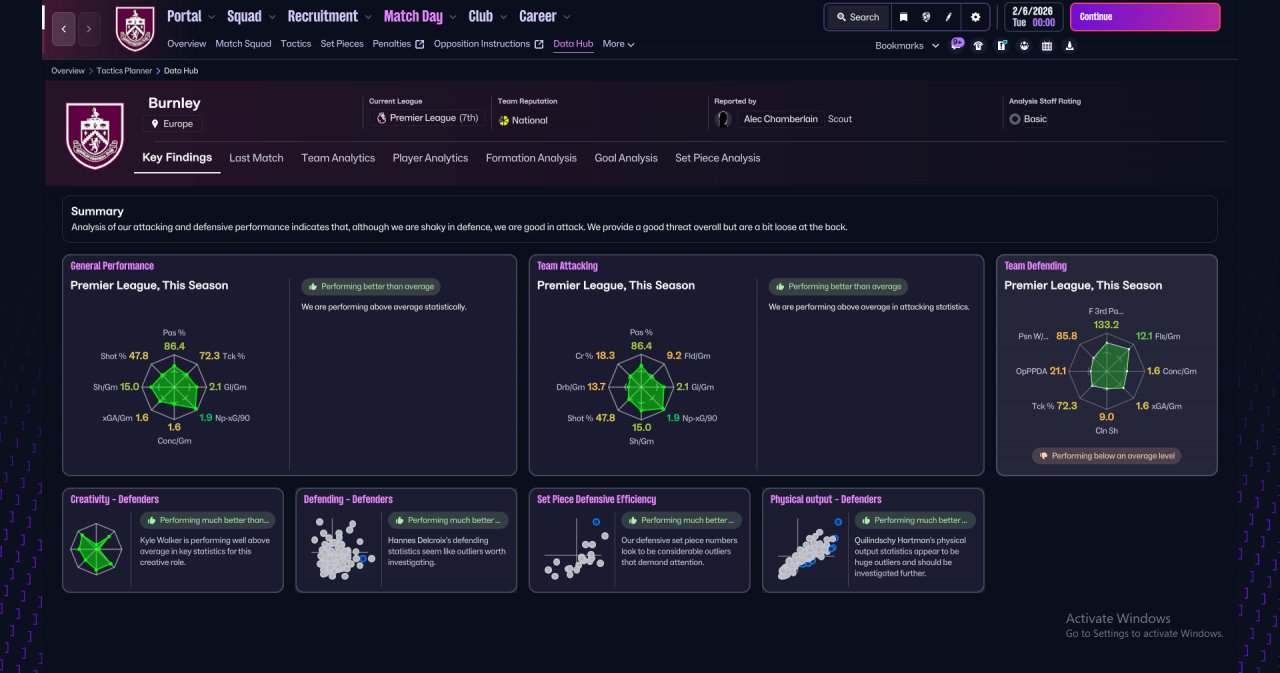
Task: Open the Opposition Instructions pop-out link
Action: (x=489, y=44)
